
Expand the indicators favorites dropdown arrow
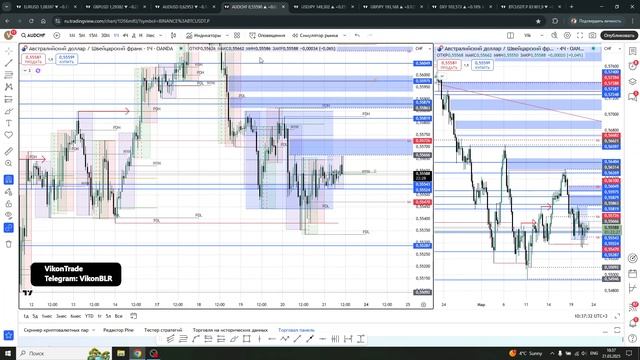(227, 36)
